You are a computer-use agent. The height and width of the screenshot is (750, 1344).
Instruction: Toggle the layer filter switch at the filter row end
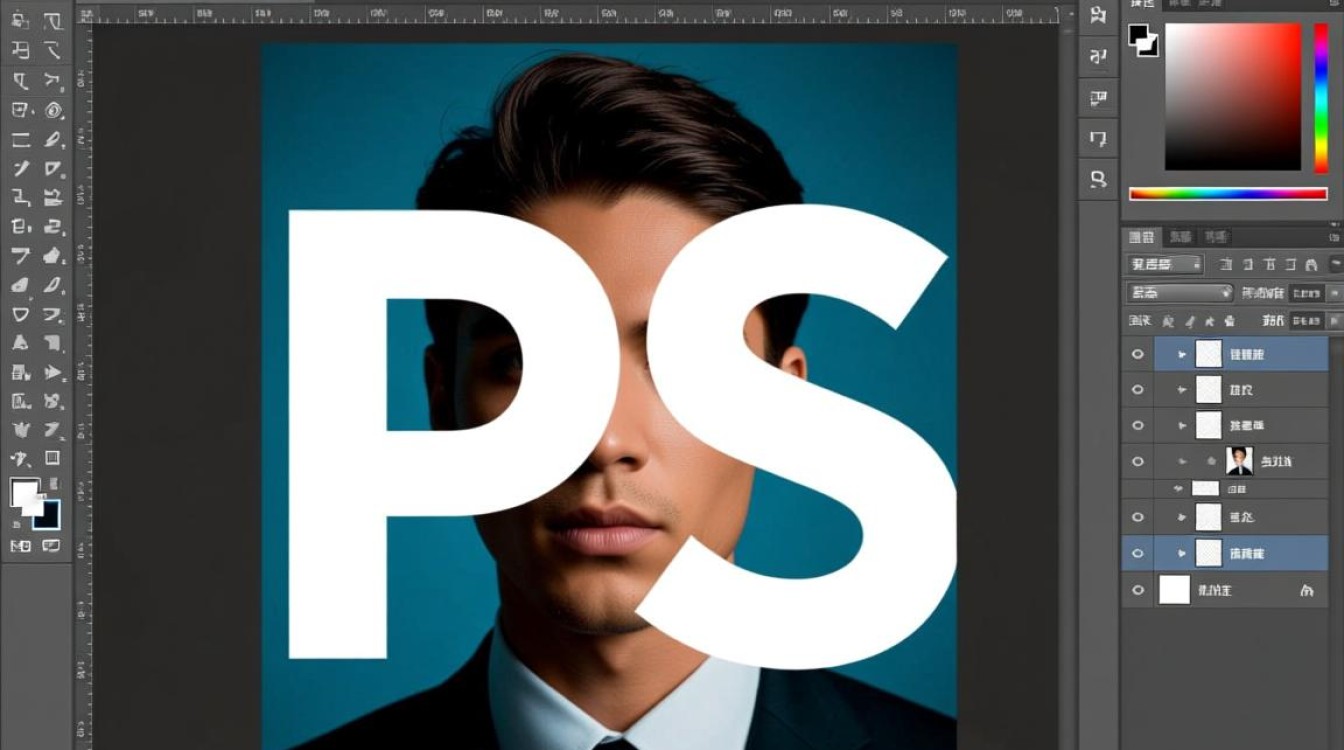[x=1335, y=264]
